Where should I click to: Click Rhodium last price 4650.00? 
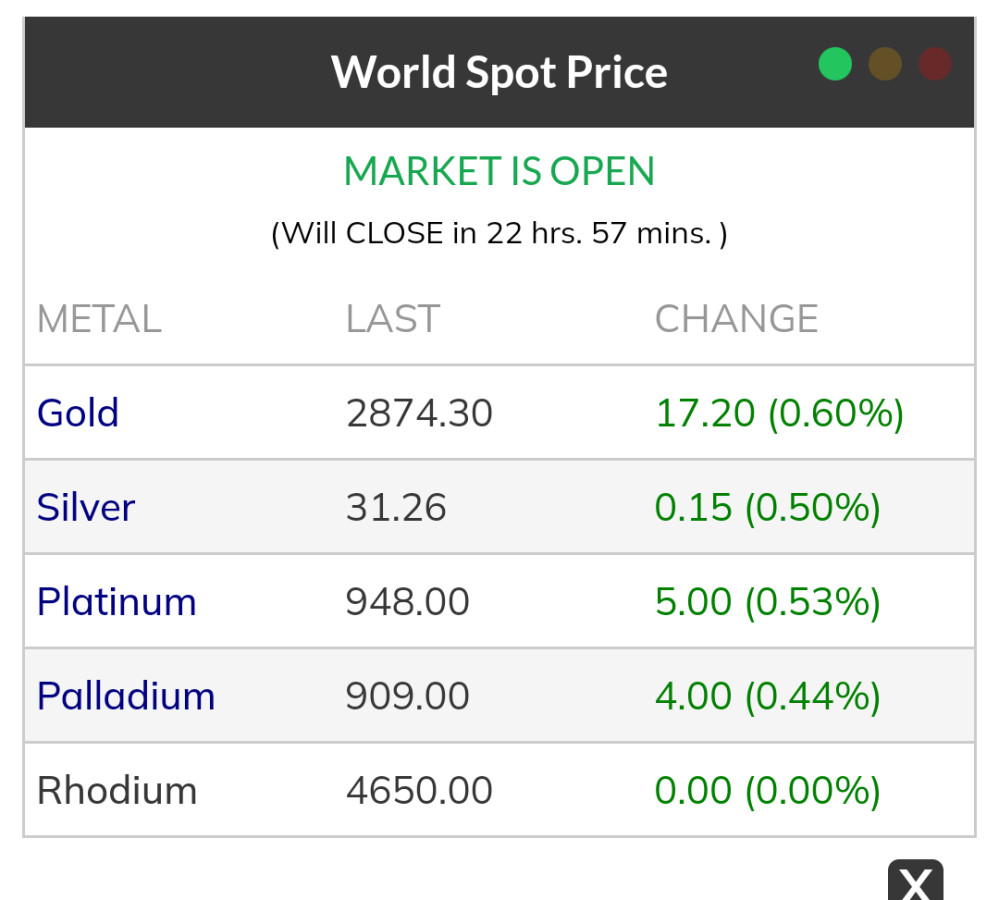click(419, 791)
